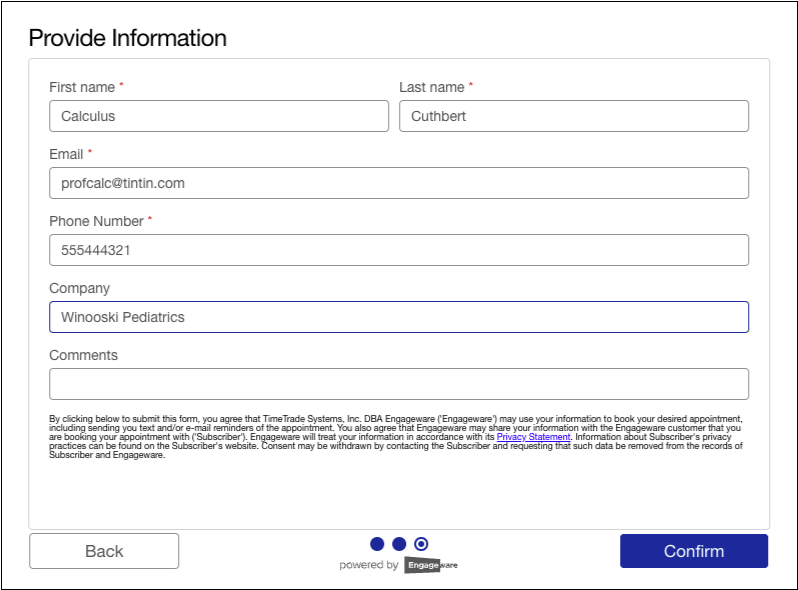The height and width of the screenshot is (590, 798).
Task: Click the Phone Number label
Action: (x=96, y=221)
